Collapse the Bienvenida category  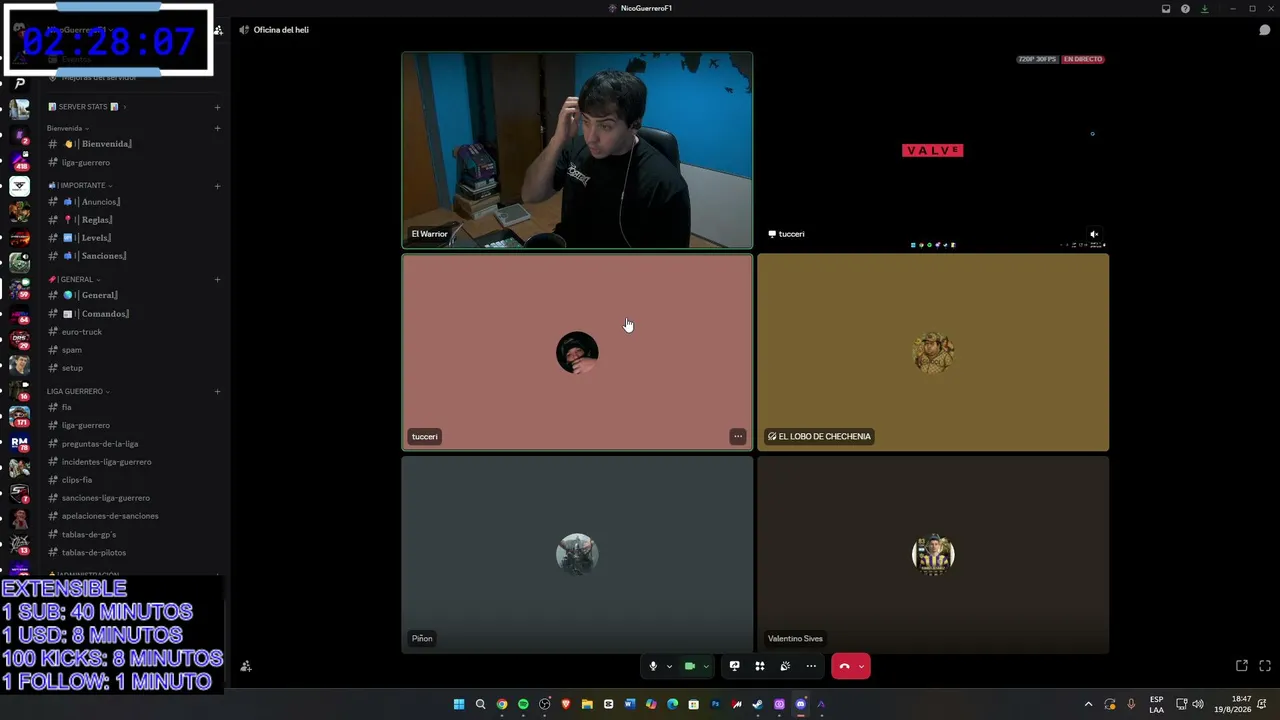click(68, 128)
